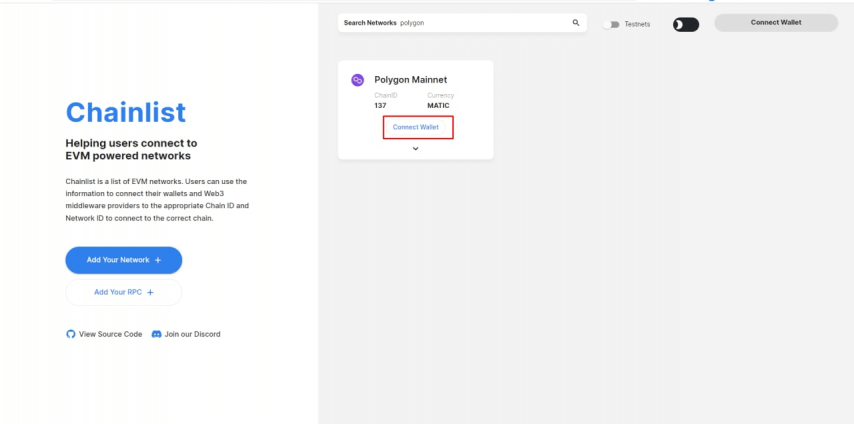Click the purple Polygon network logo
The width and height of the screenshot is (854, 424).
tap(358, 80)
